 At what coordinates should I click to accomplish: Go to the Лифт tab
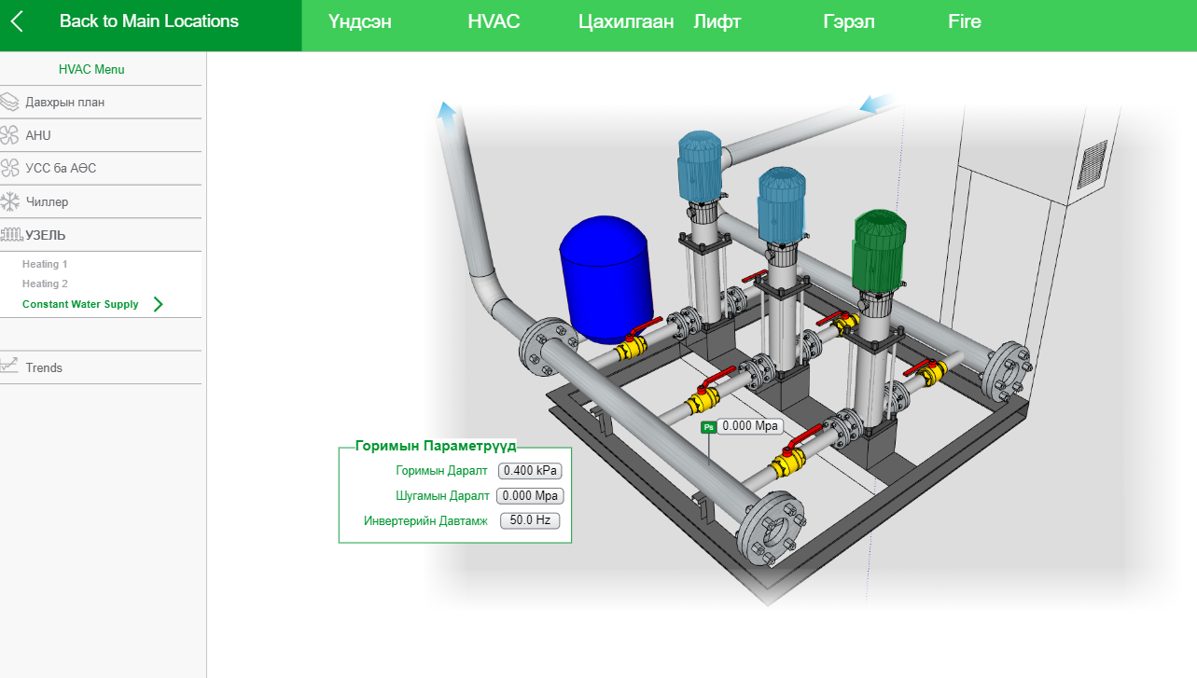[717, 21]
